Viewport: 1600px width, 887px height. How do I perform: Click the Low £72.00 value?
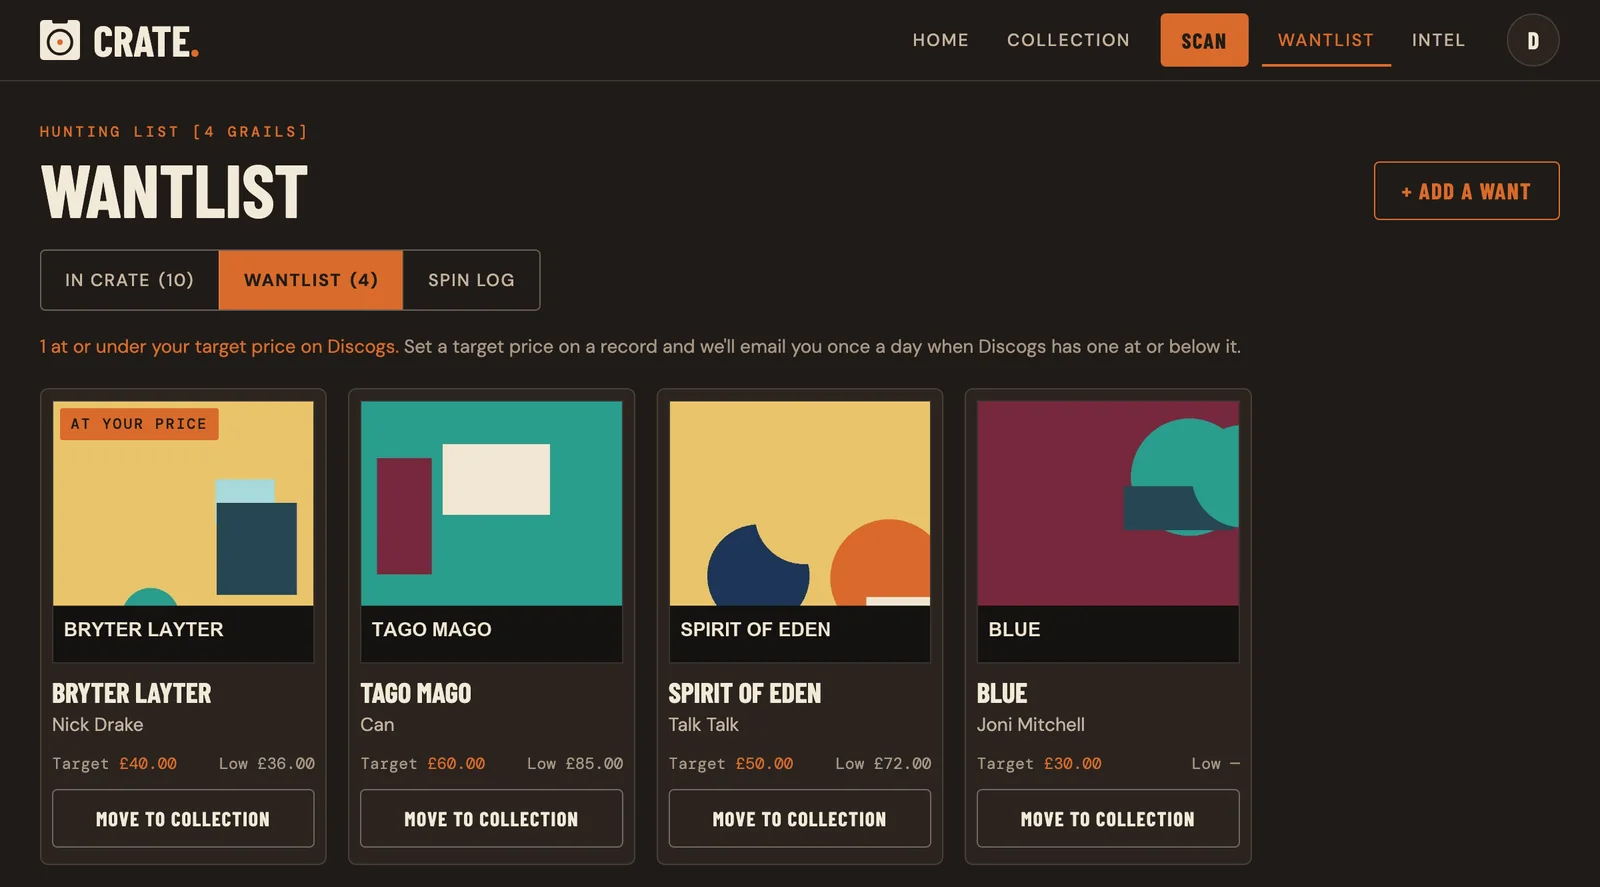coord(883,763)
